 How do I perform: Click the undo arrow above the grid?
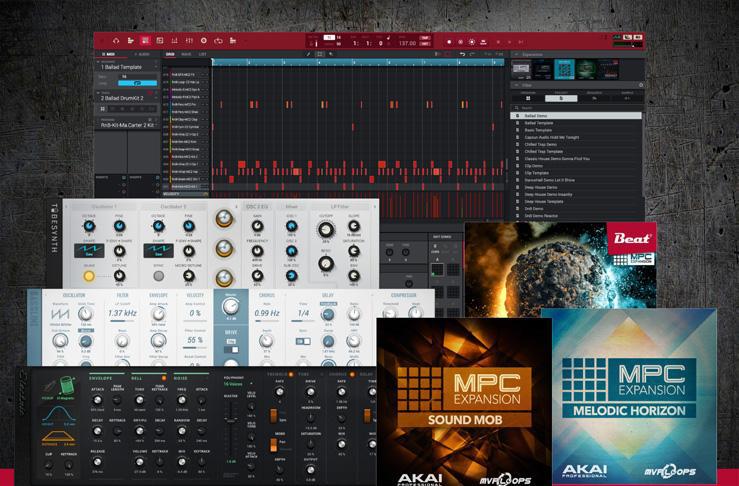point(462,54)
